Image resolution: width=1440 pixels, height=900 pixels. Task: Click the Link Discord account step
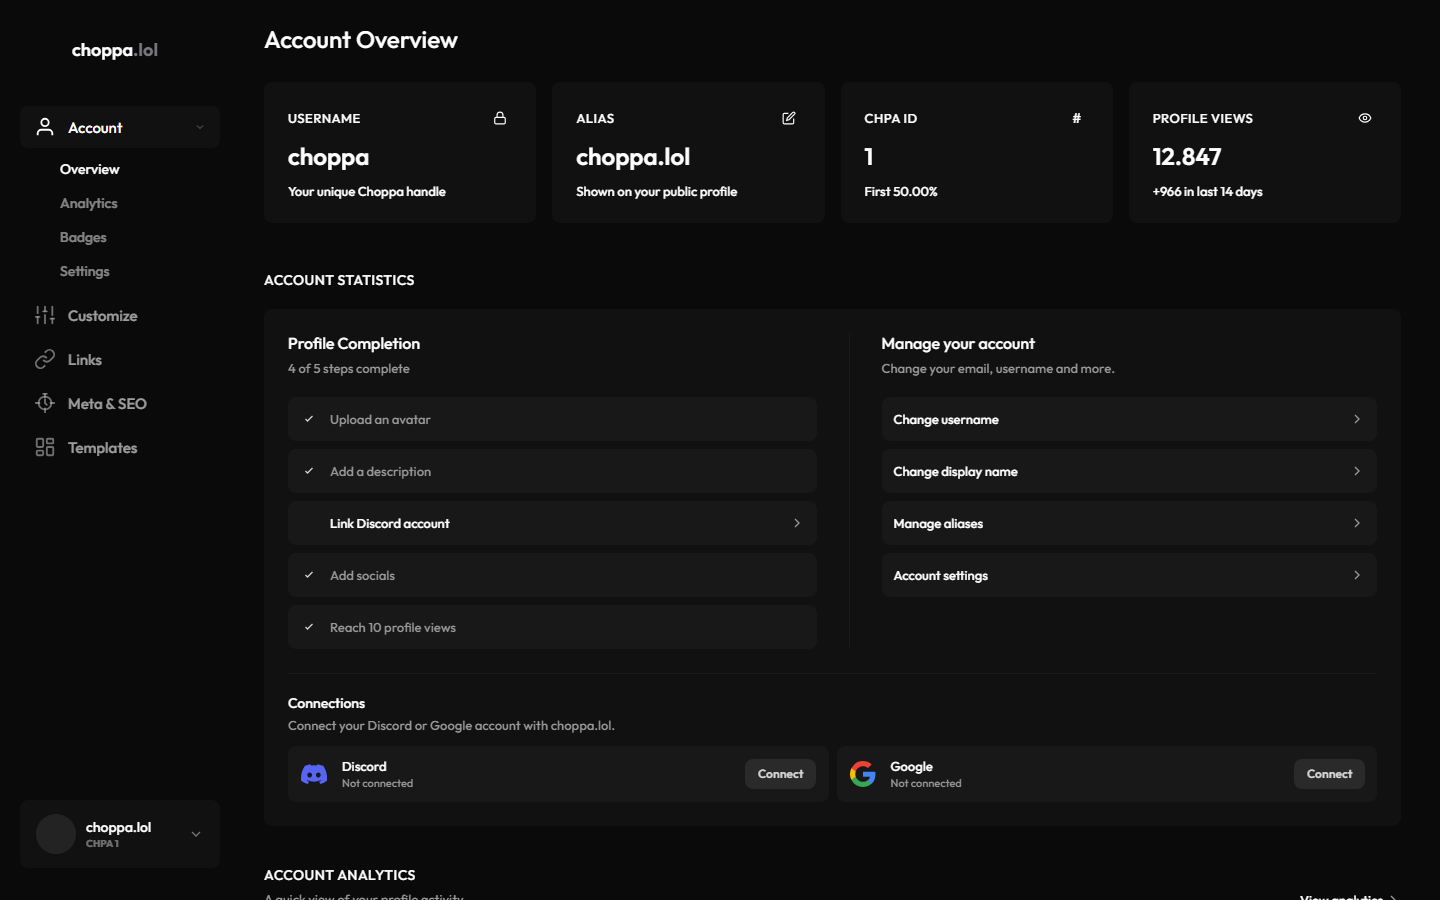pos(552,523)
